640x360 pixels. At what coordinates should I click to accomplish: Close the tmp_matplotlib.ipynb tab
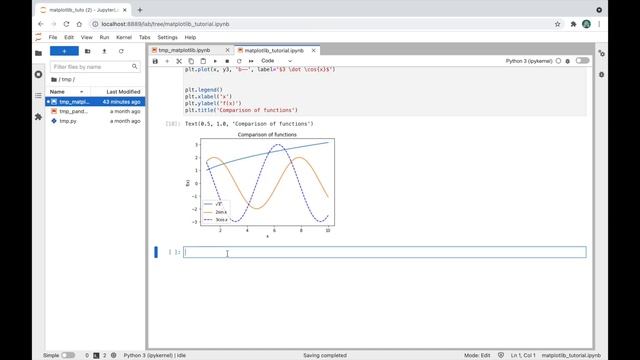pos(228,50)
